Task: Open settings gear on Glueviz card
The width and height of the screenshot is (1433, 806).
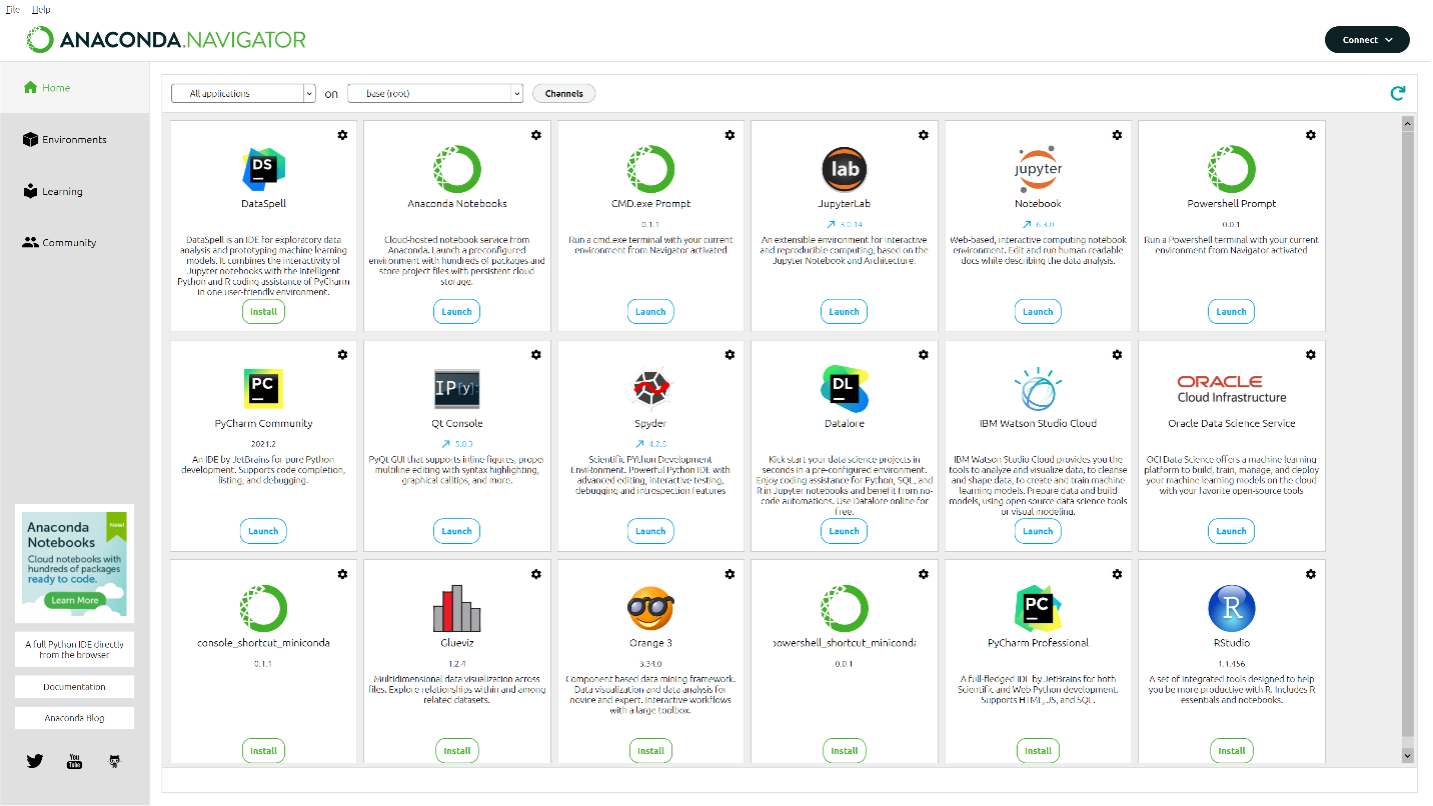Action: [536, 574]
